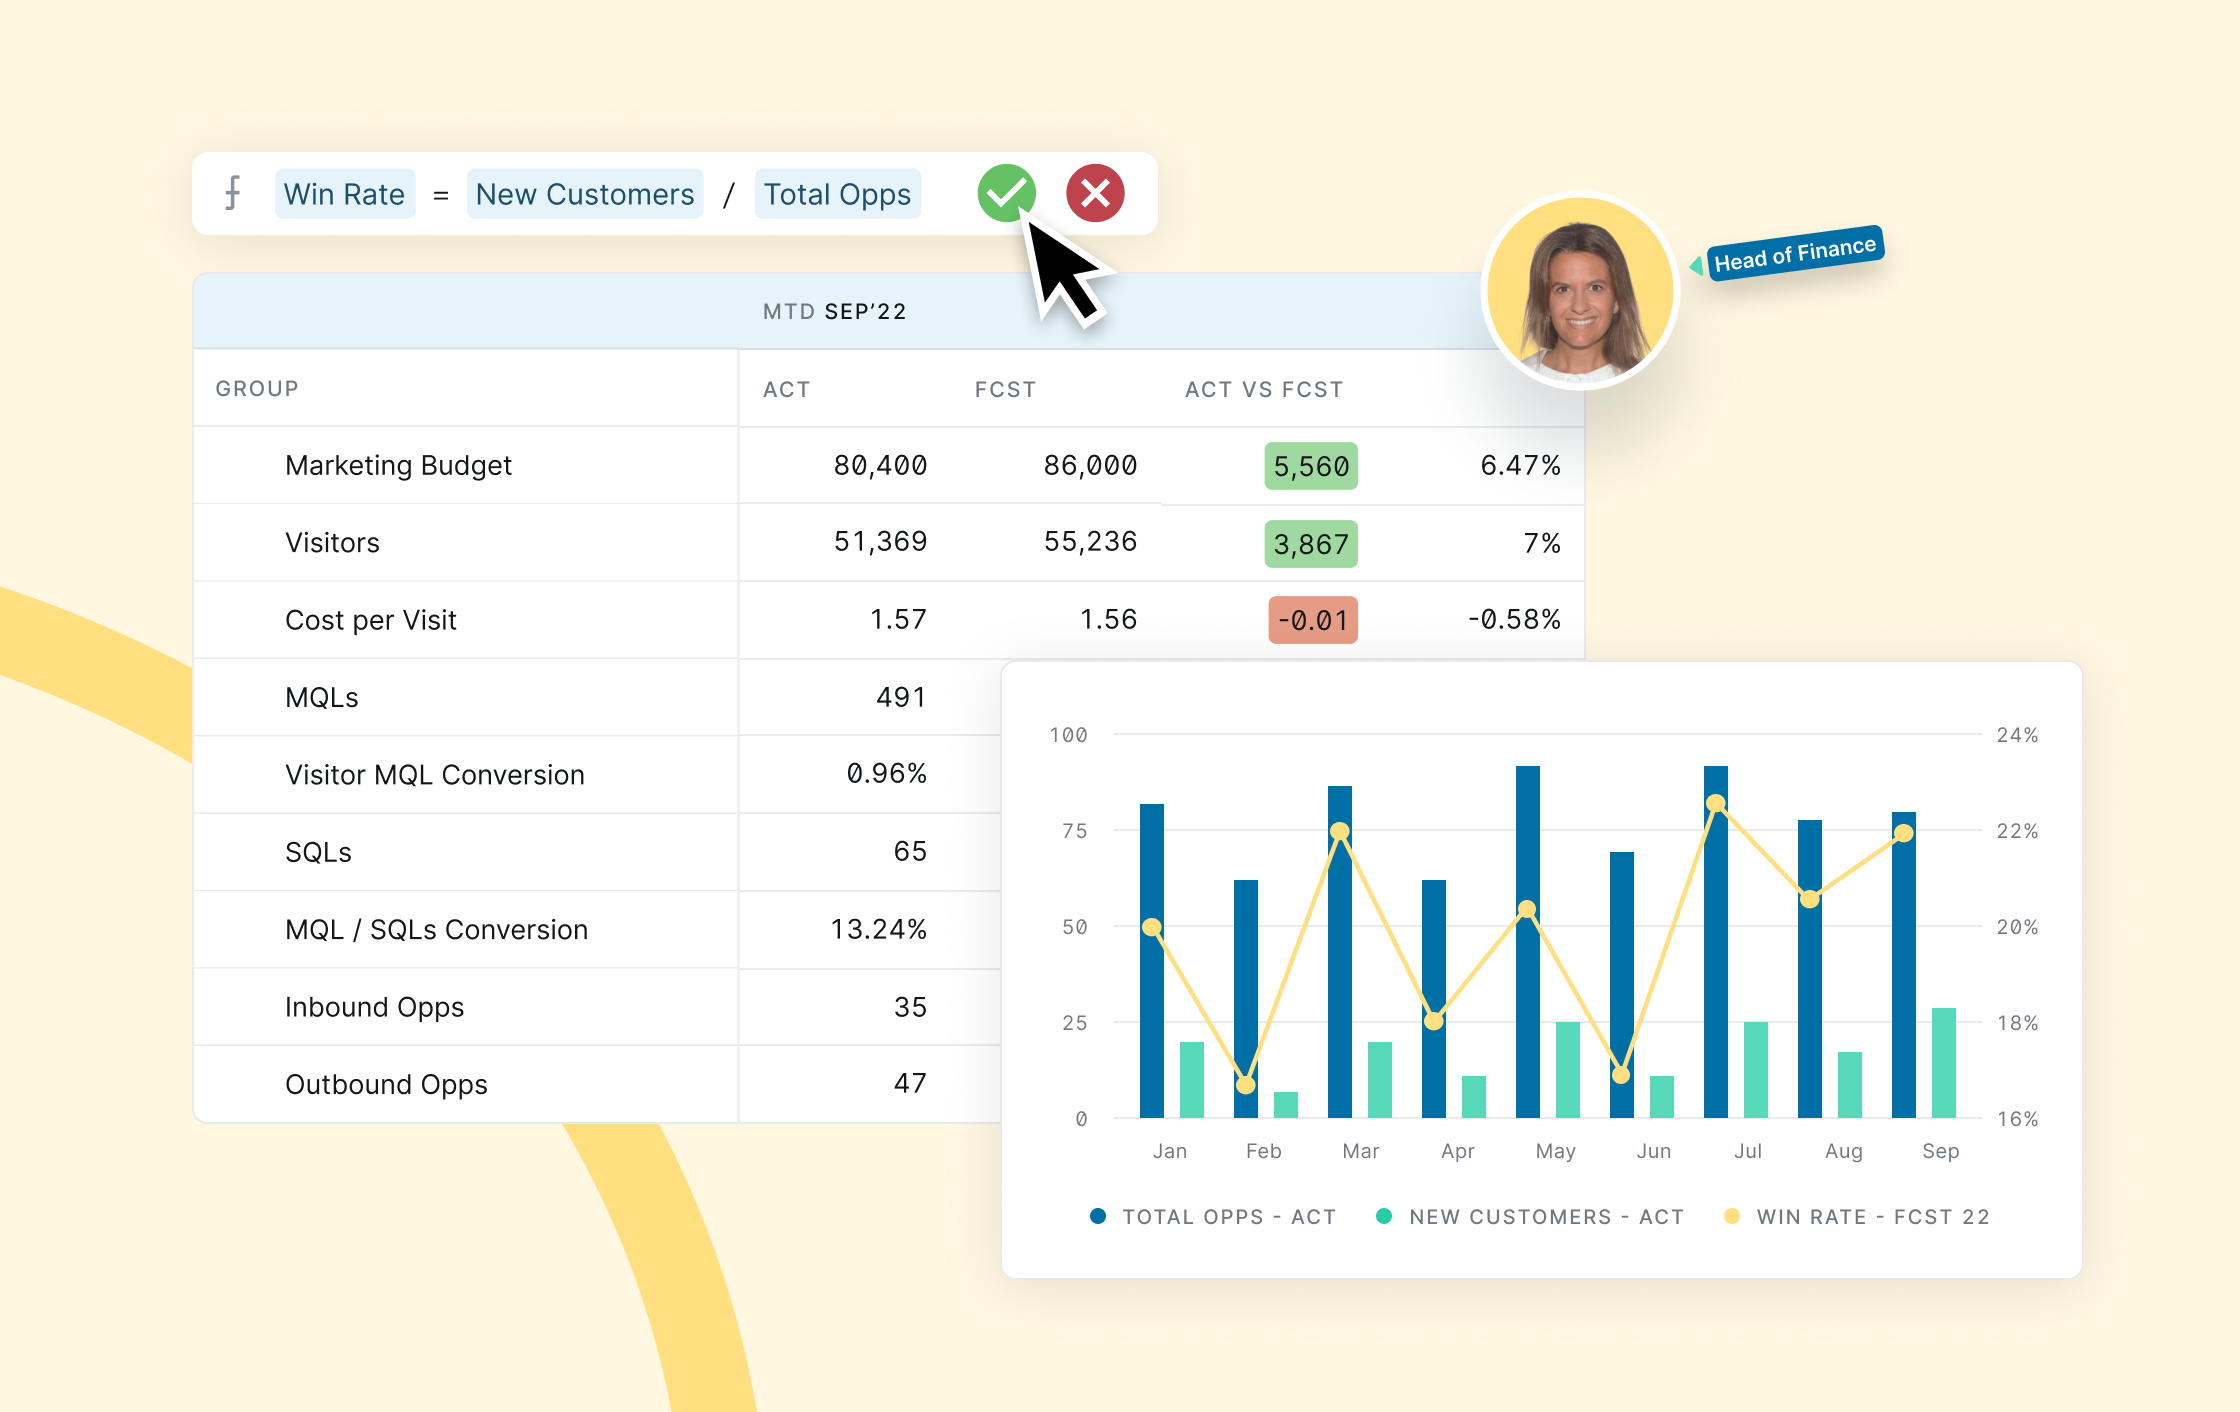The image size is (2240, 1412).
Task: Click the green 5,560 variance cell
Action: coord(1310,465)
